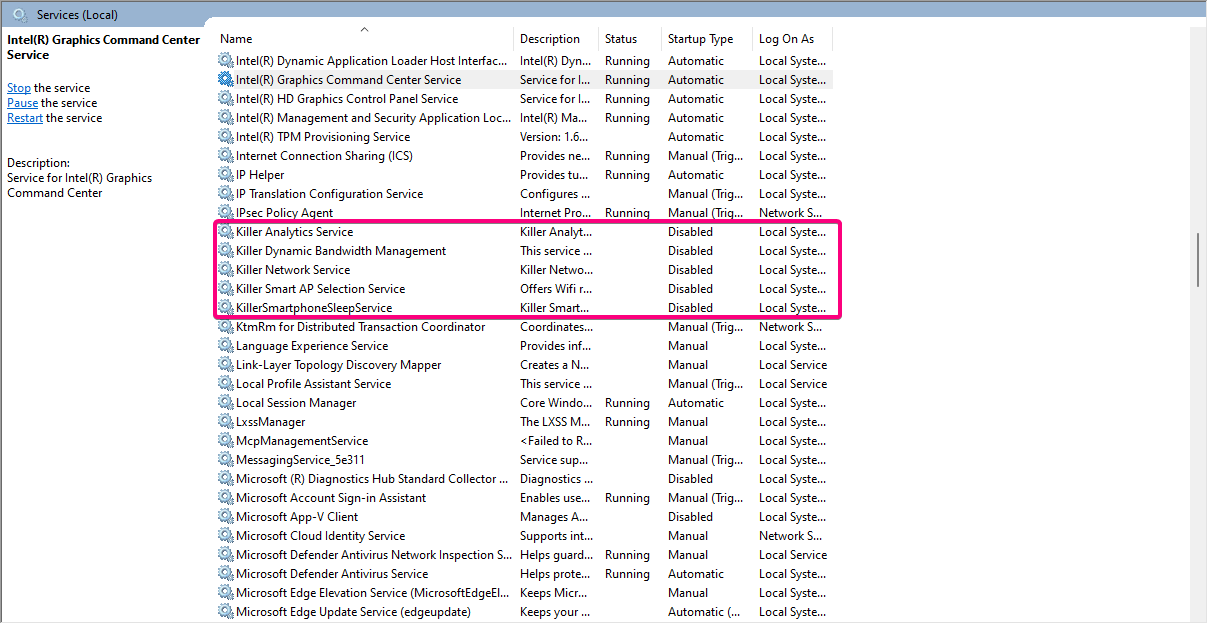The height and width of the screenshot is (624, 1208).
Task: Stop the Intel Graphics Command Center service
Action: pyautogui.click(x=19, y=88)
